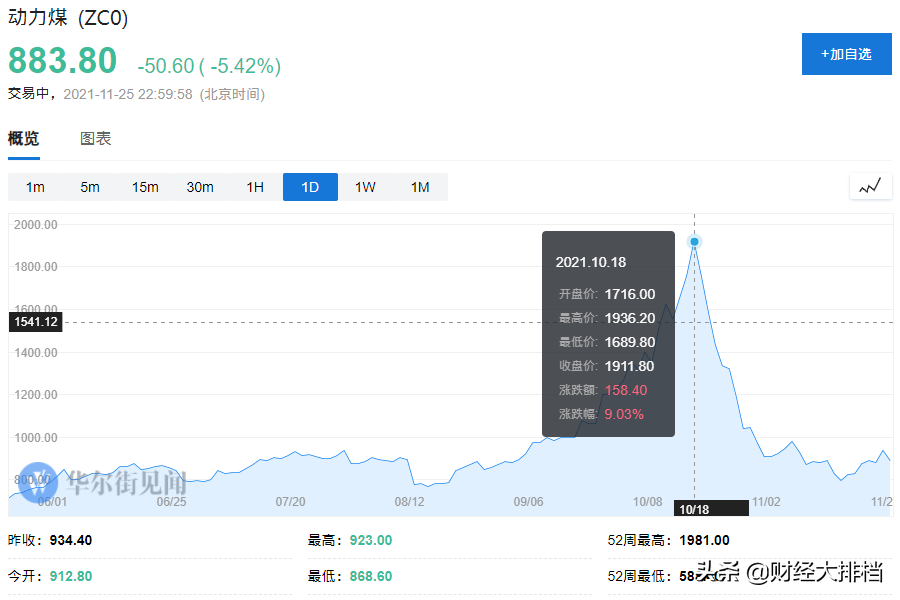
Task: Click the 动力煤 (ZC0) title
Action: 68,19
